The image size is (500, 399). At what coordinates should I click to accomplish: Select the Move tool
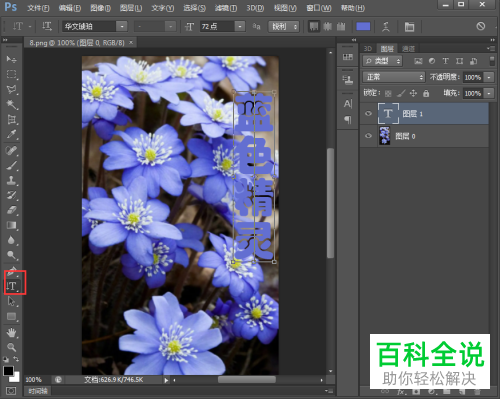pos(11,59)
